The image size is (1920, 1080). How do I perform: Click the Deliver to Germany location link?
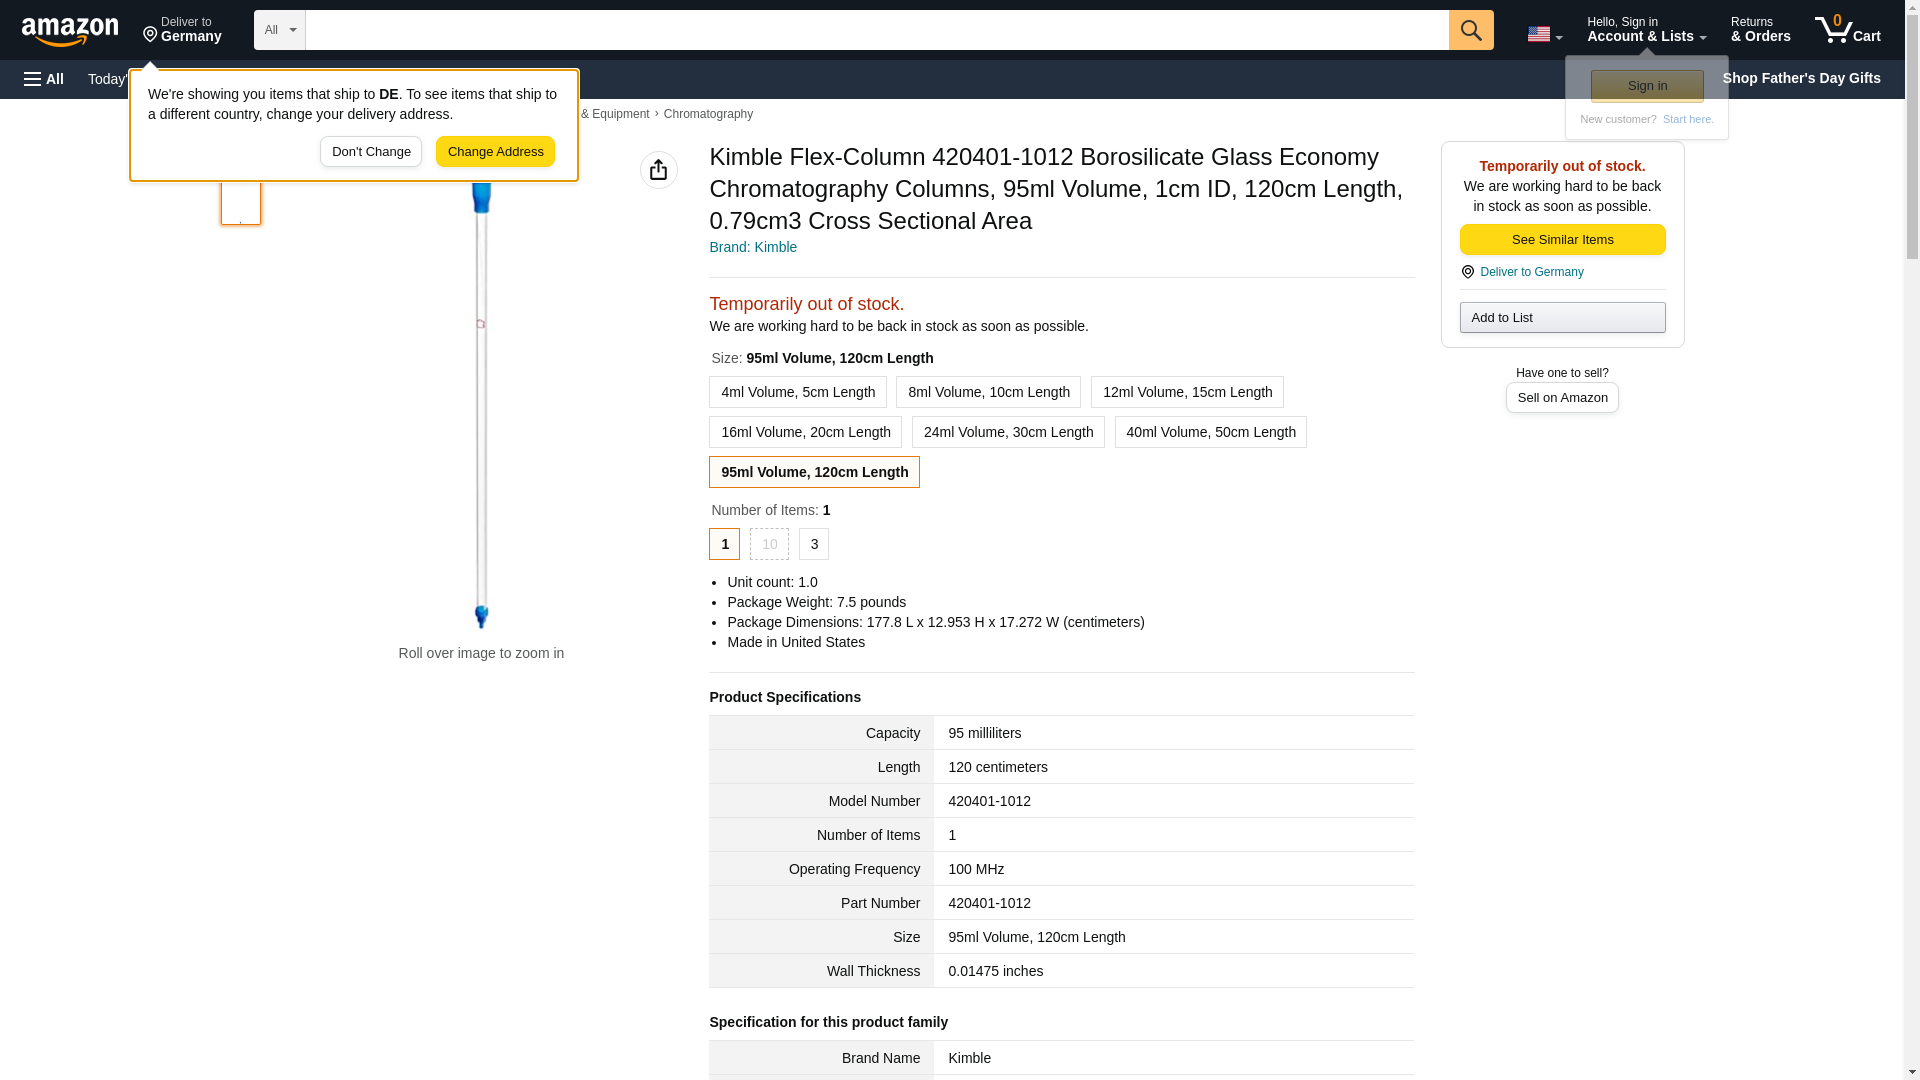pyautogui.click(x=1531, y=272)
